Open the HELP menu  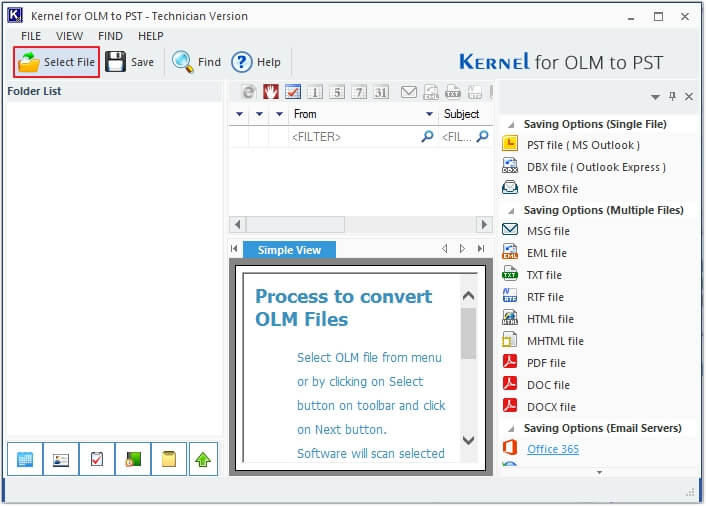151,36
